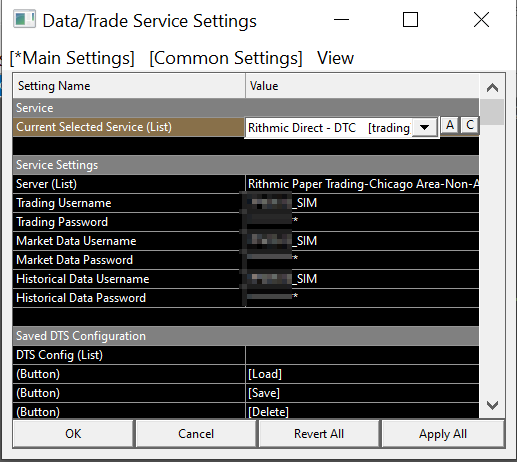The width and height of the screenshot is (517, 462).
Task: Open the View menu
Action: [x=335, y=58]
